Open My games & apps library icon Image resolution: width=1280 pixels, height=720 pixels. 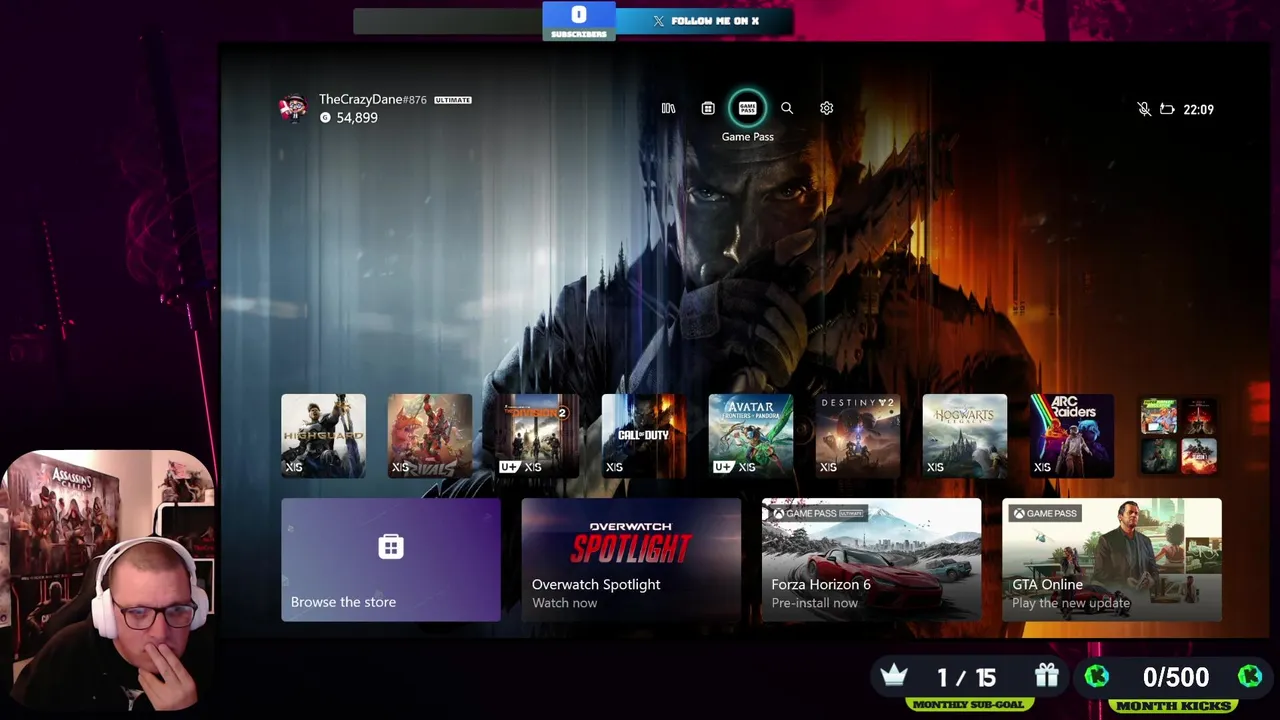(668, 108)
